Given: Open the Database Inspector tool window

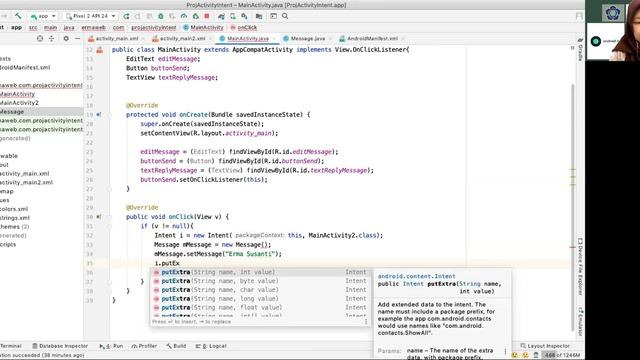Looking at the screenshot, I should point(60,346).
